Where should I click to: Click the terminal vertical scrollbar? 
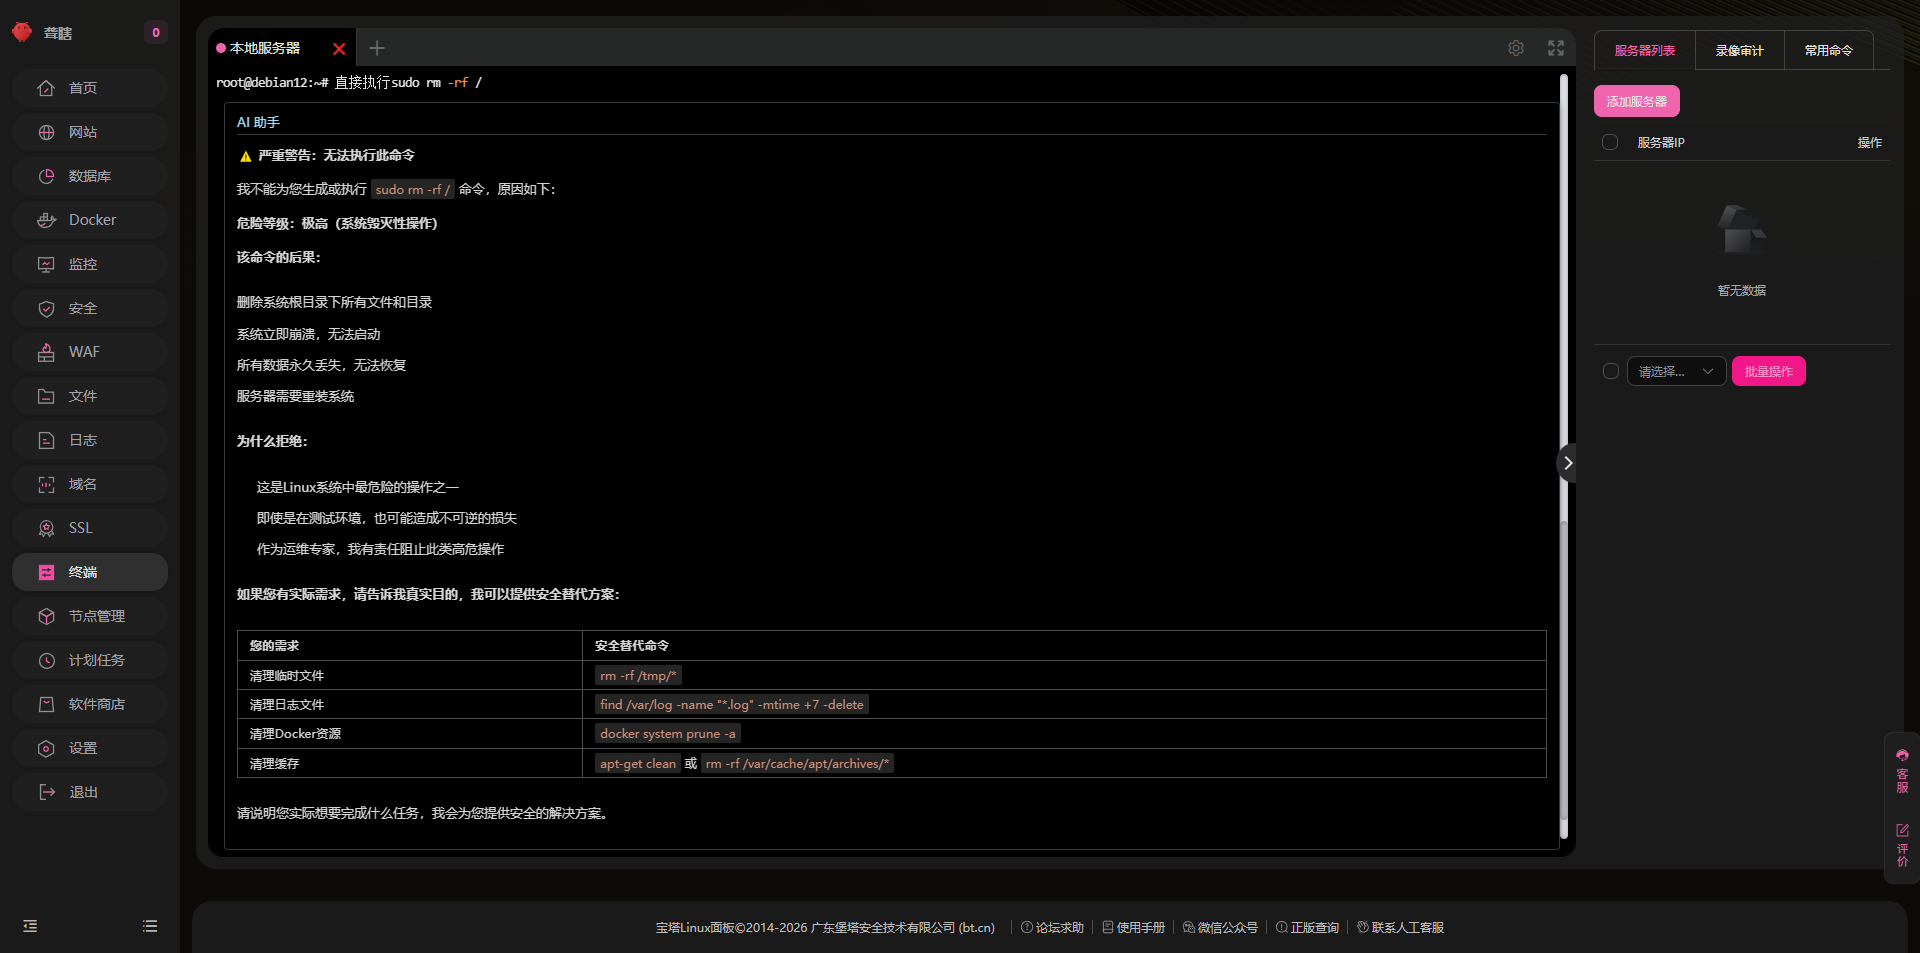pos(1564,300)
